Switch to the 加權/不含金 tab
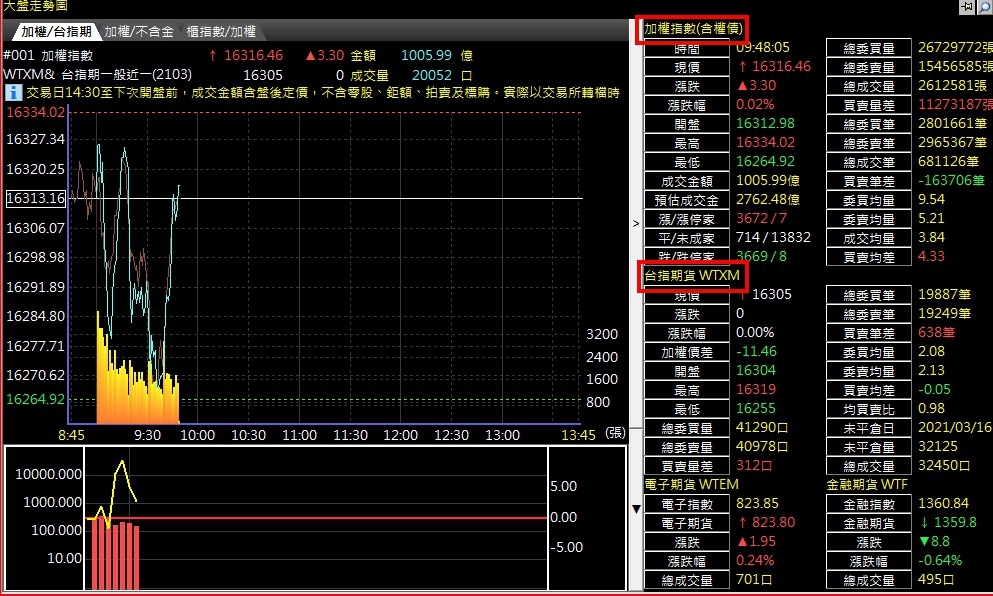The width and height of the screenshot is (993, 596). click(x=139, y=32)
